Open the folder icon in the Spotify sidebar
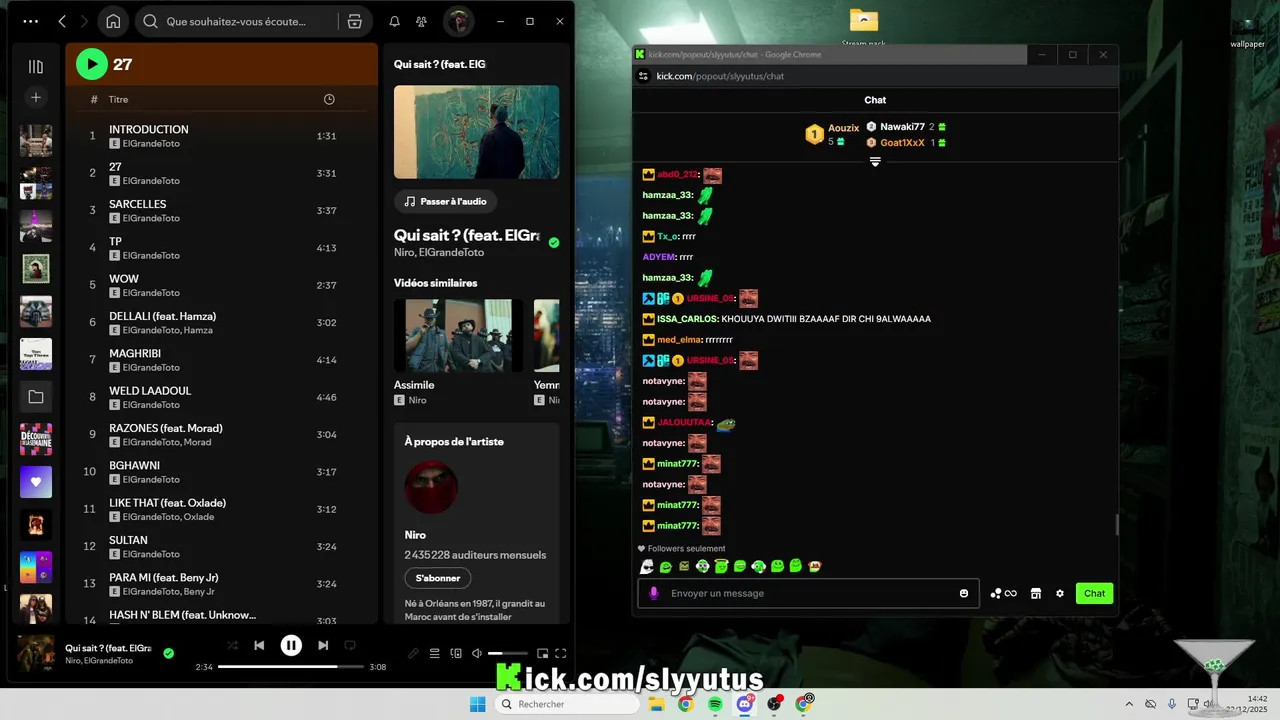 [36, 397]
